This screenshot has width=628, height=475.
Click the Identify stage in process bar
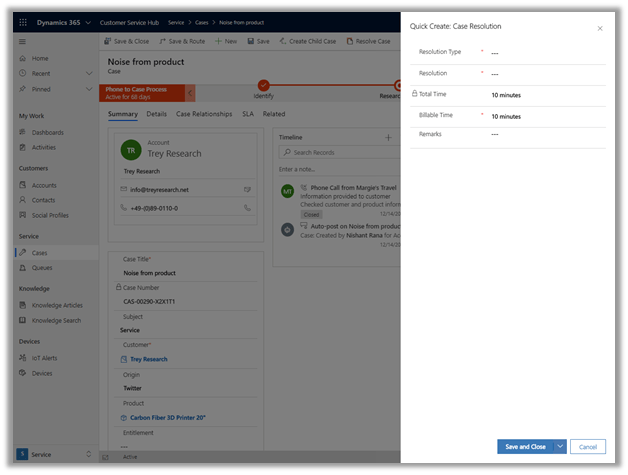click(263, 88)
